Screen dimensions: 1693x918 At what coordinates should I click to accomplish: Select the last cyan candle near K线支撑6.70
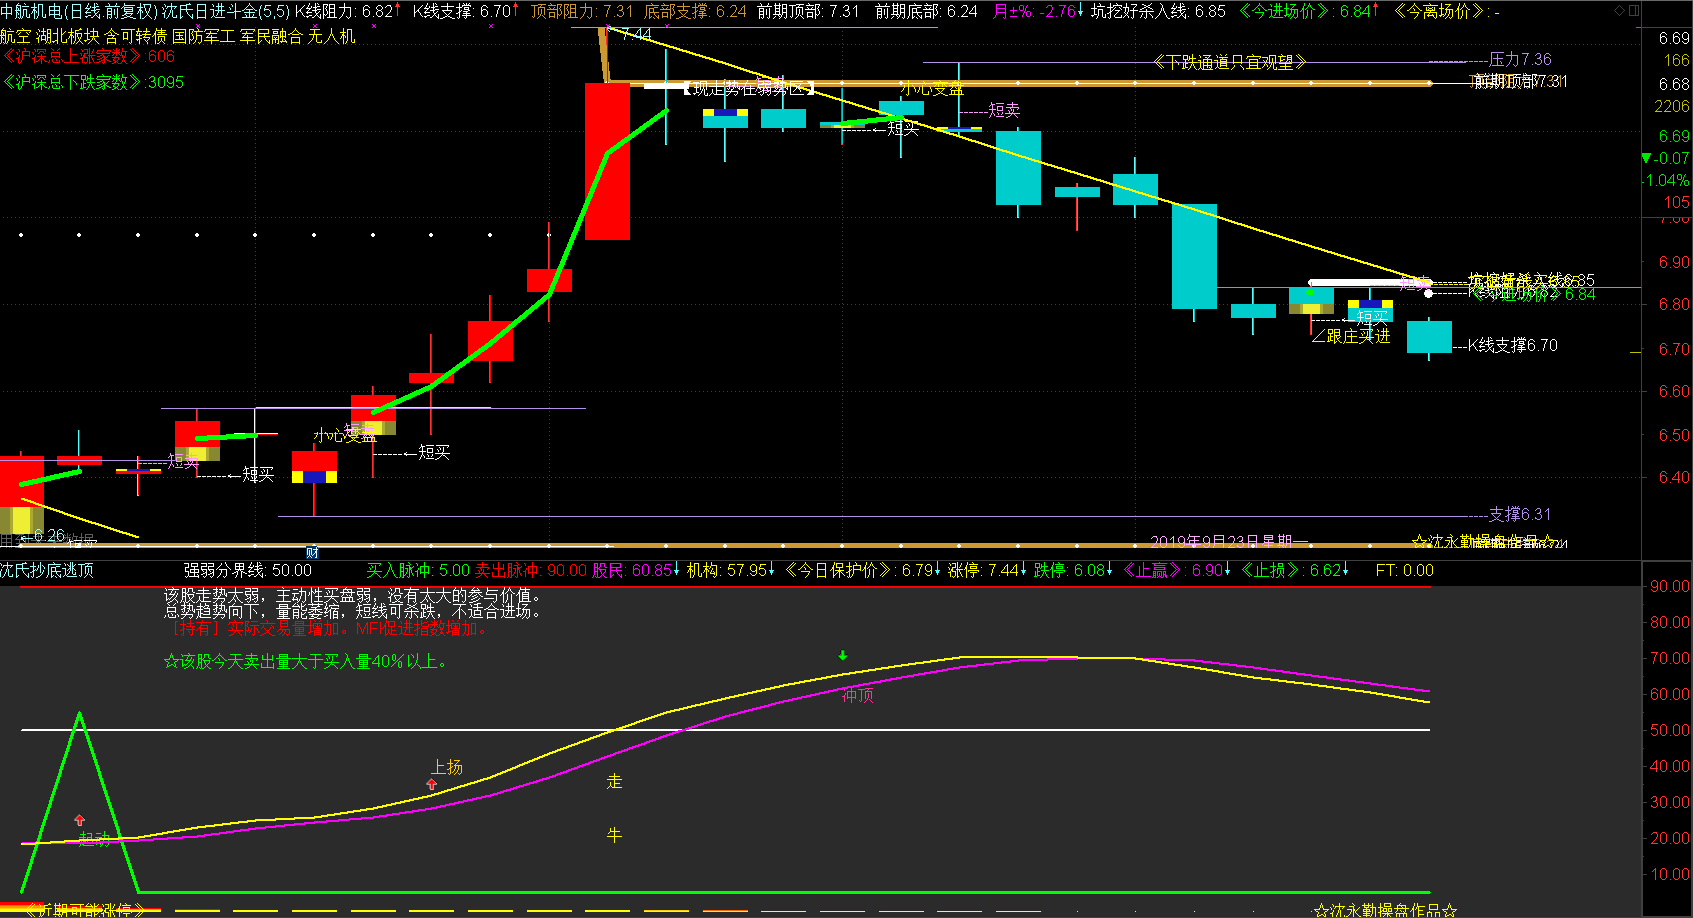coord(1429,337)
